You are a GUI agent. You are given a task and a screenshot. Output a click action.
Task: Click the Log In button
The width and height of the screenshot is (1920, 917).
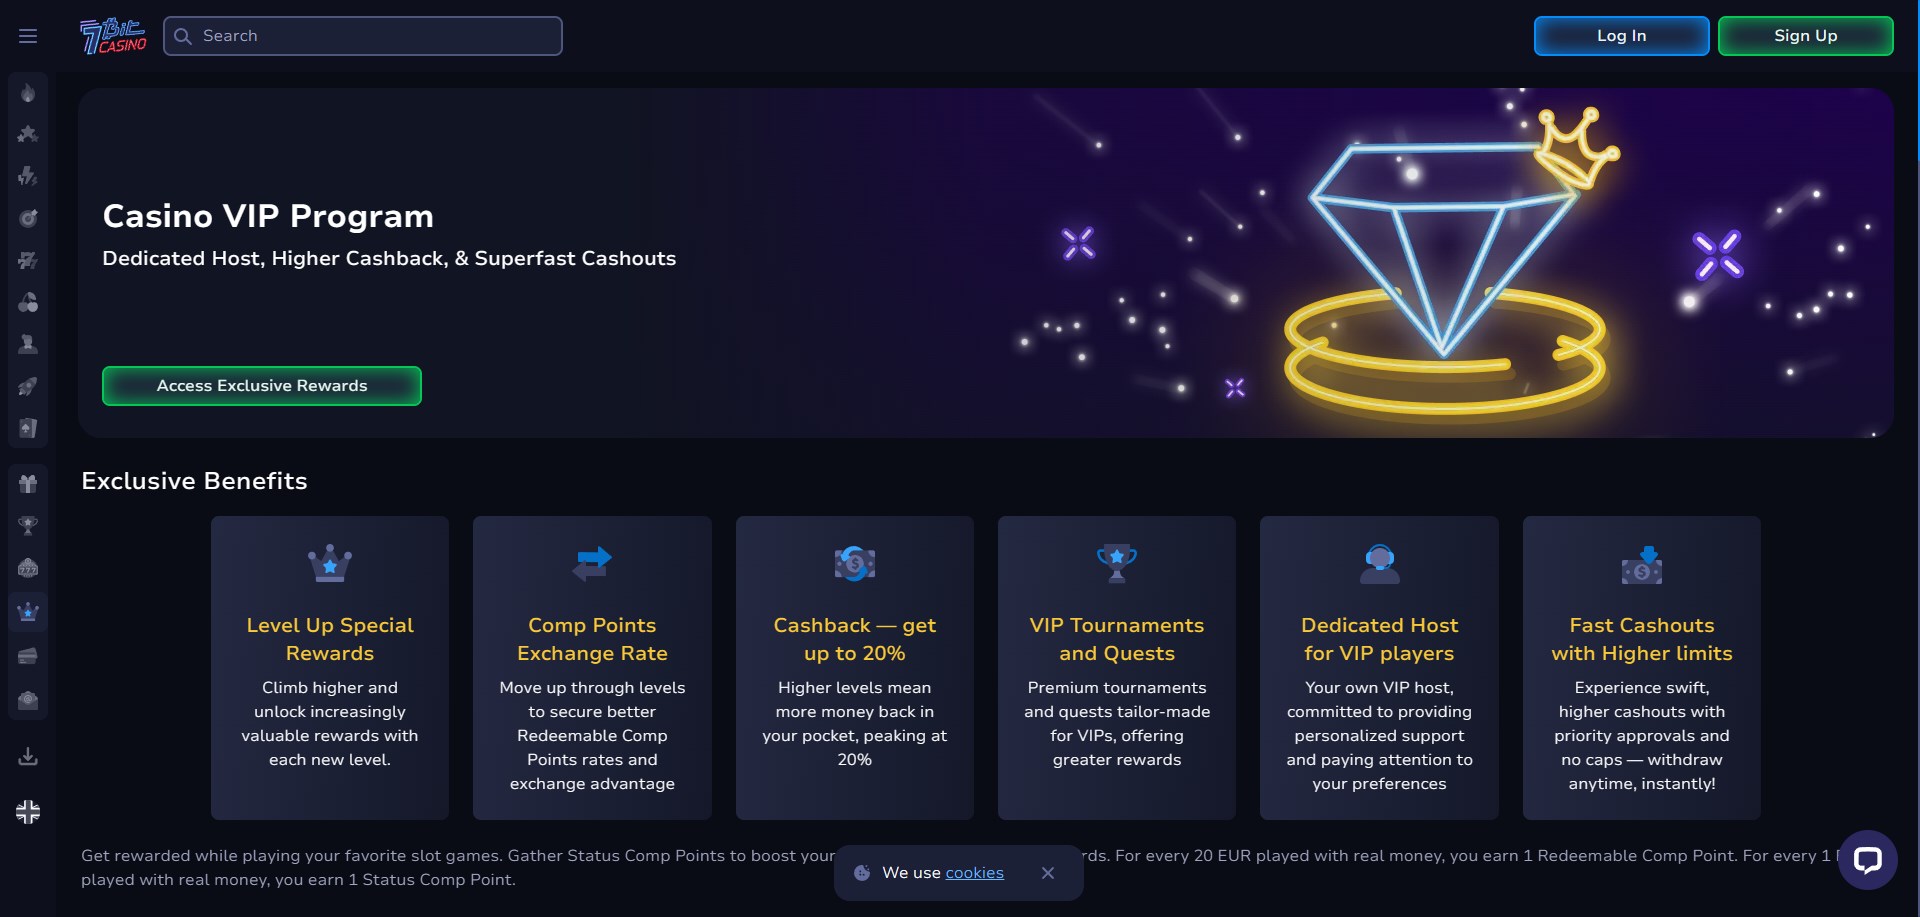pos(1621,36)
